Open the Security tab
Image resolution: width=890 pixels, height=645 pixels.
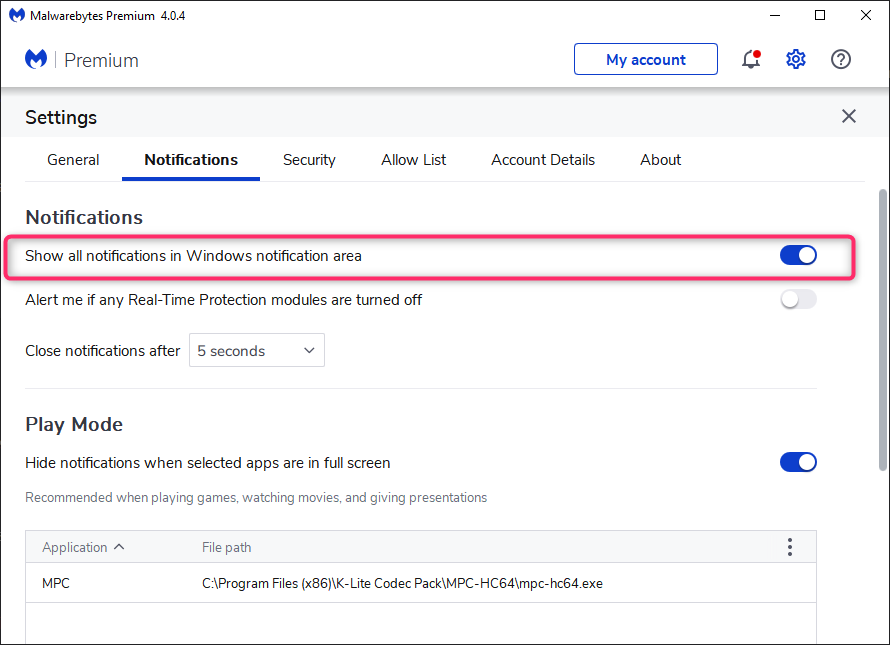(x=309, y=160)
